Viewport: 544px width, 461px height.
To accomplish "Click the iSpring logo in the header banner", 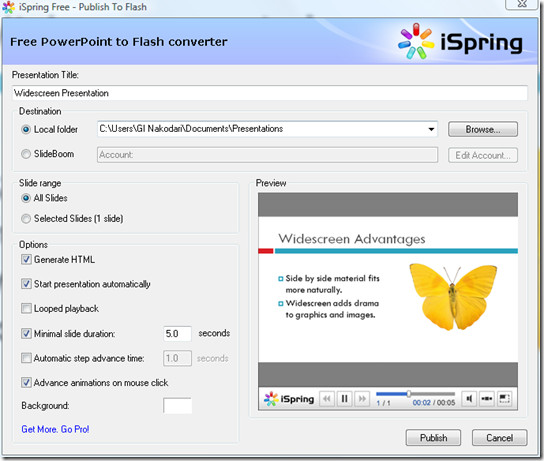I will [460, 42].
